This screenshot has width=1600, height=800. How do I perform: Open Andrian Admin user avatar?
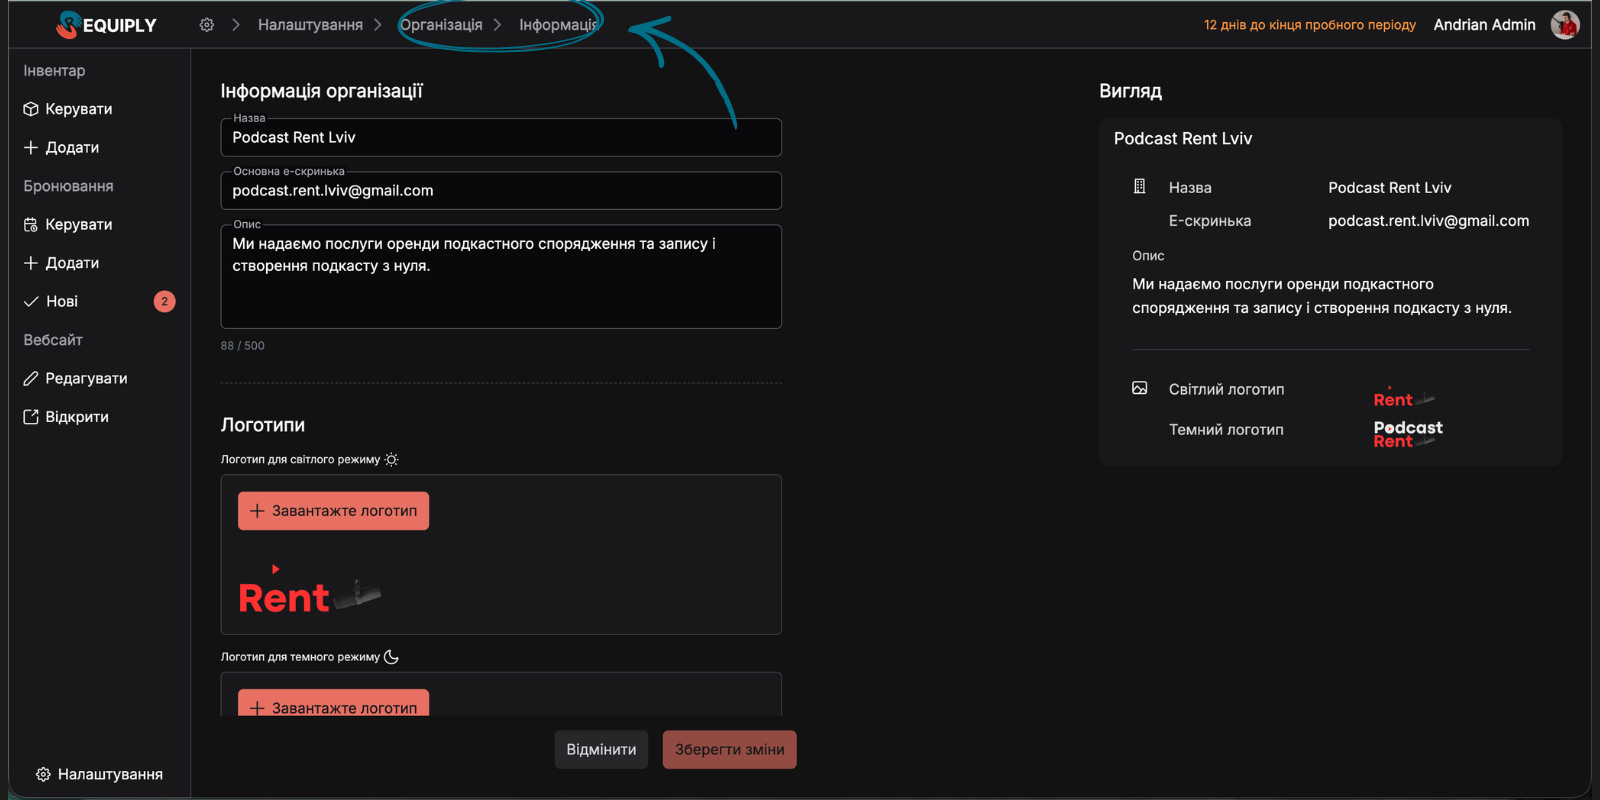tap(1565, 25)
